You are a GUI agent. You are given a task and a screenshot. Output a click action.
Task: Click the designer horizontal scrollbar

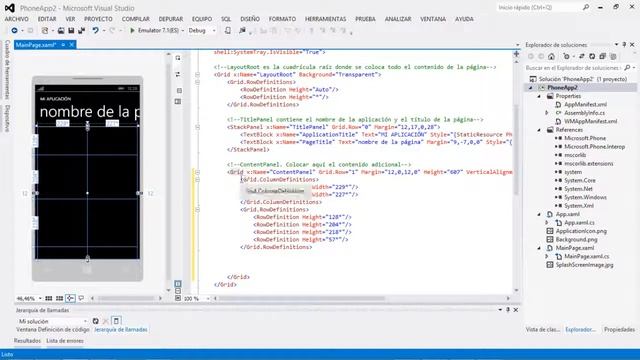click(x=127, y=298)
